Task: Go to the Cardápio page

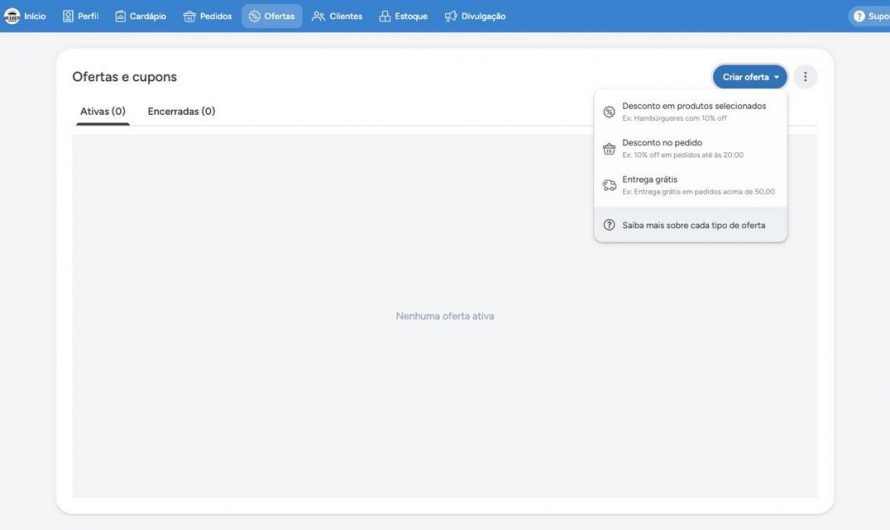Action: 140,16
